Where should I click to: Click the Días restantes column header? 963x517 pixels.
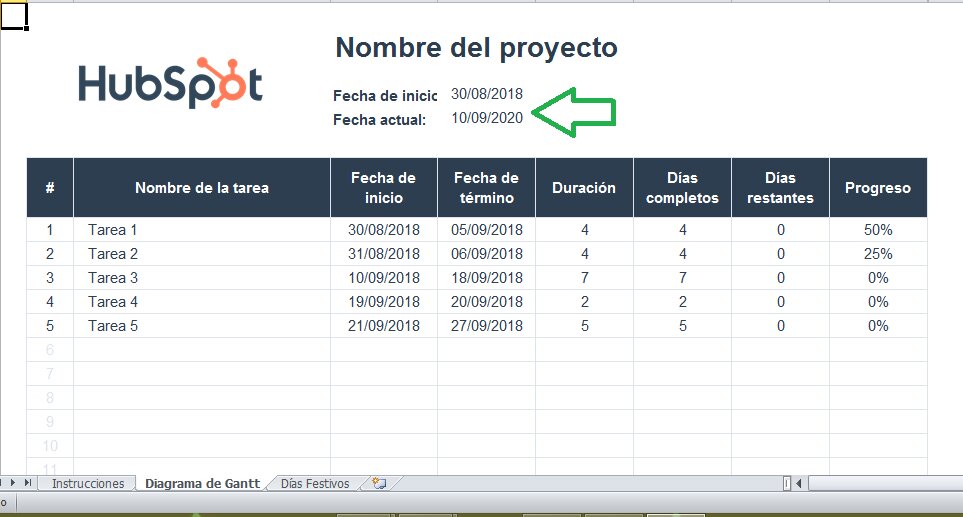(x=780, y=188)
